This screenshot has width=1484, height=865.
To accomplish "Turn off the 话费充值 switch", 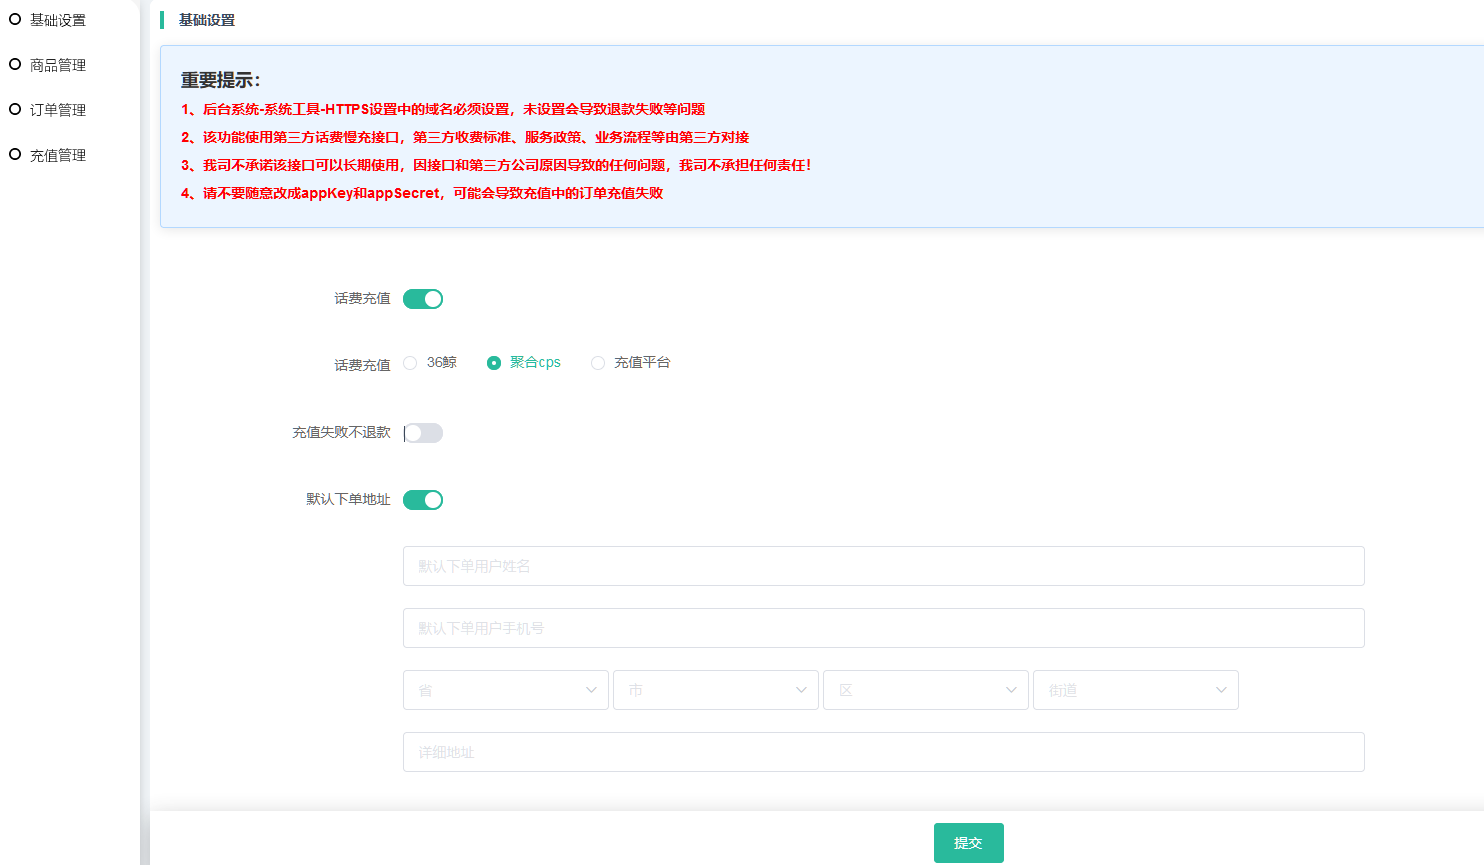I will pyautogui.click(x=422, y=299).
